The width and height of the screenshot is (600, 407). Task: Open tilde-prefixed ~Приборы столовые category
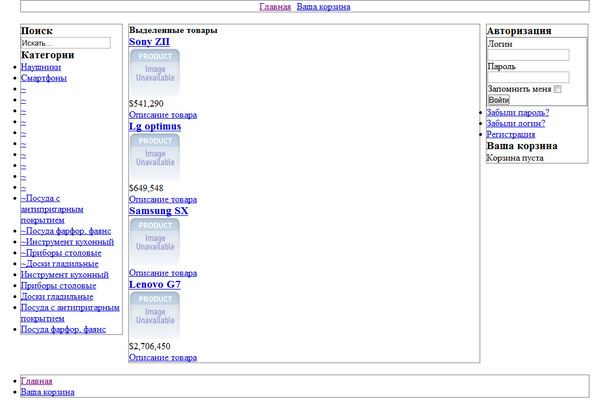pyautogui.click(x=61, y=253)
